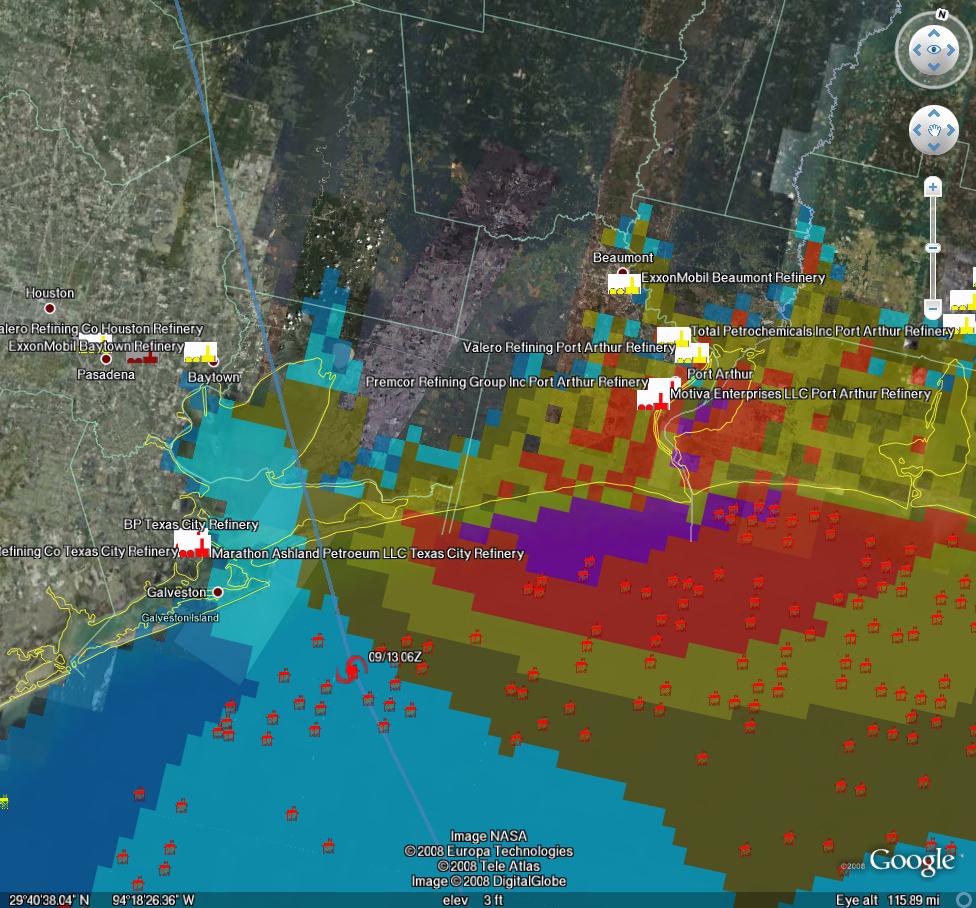This screenshot has width=976, height=908.
Task: Select the Galveston placemark dot
Action: pyautogui.click(x=218, y=592)
